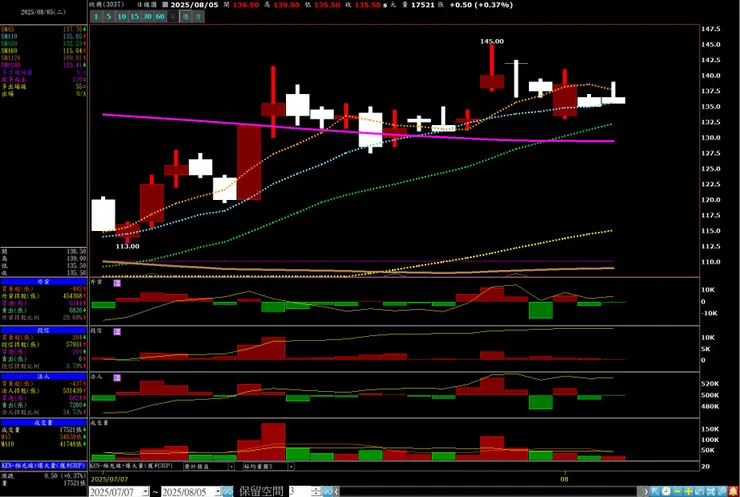740x497 pixels.
Task: Focus the 保留空間 value input showing 3
Action: point(300,492)
